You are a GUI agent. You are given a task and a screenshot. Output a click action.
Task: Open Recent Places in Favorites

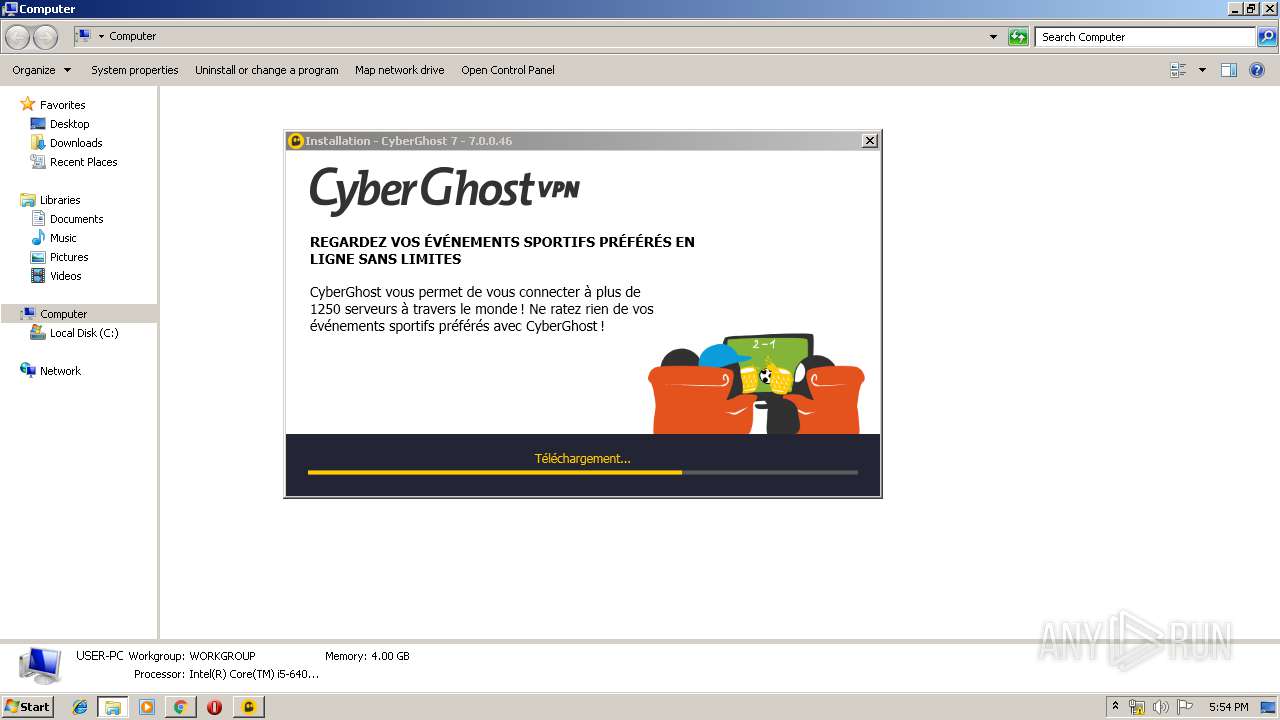[x=83, y=162]
